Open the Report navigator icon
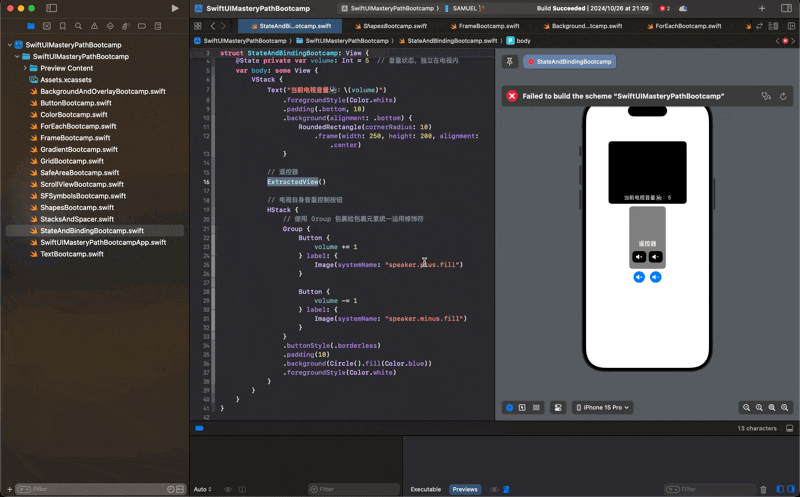Viewport: 800px width, 497px height. click(158, 26)
